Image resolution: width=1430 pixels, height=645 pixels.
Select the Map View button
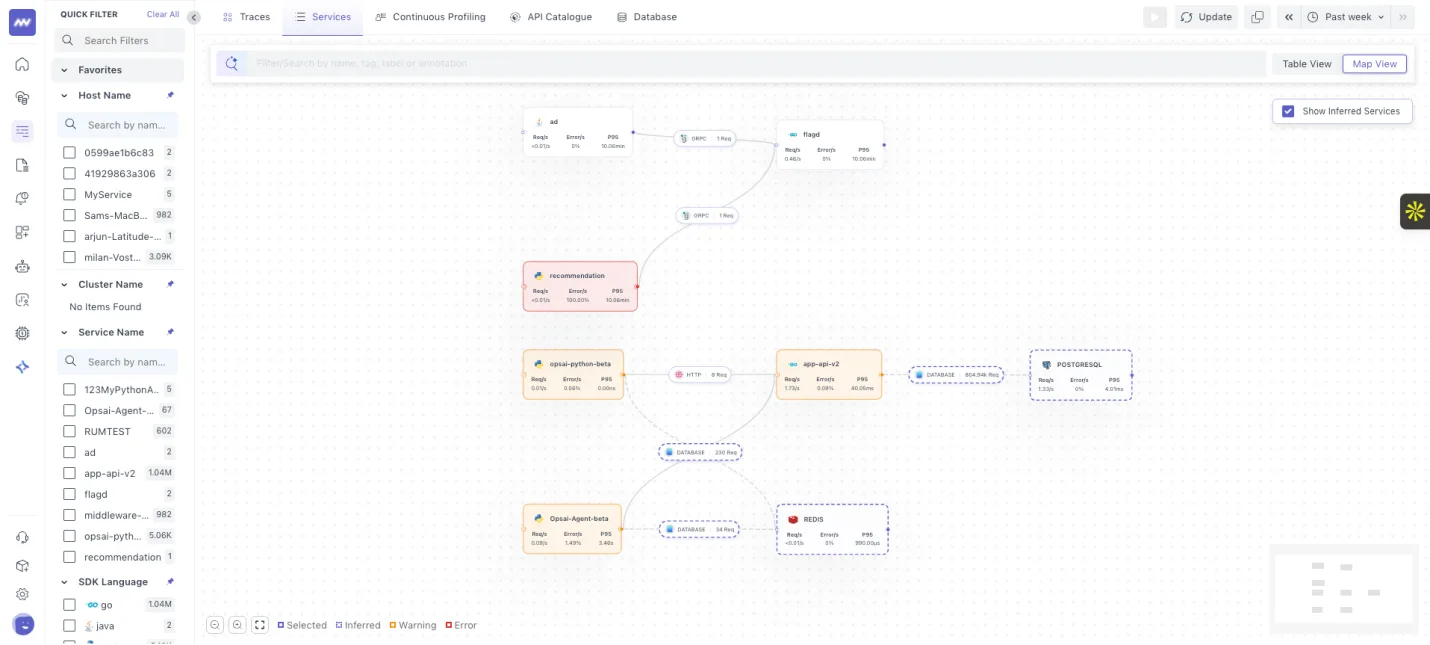(1374, 64)
